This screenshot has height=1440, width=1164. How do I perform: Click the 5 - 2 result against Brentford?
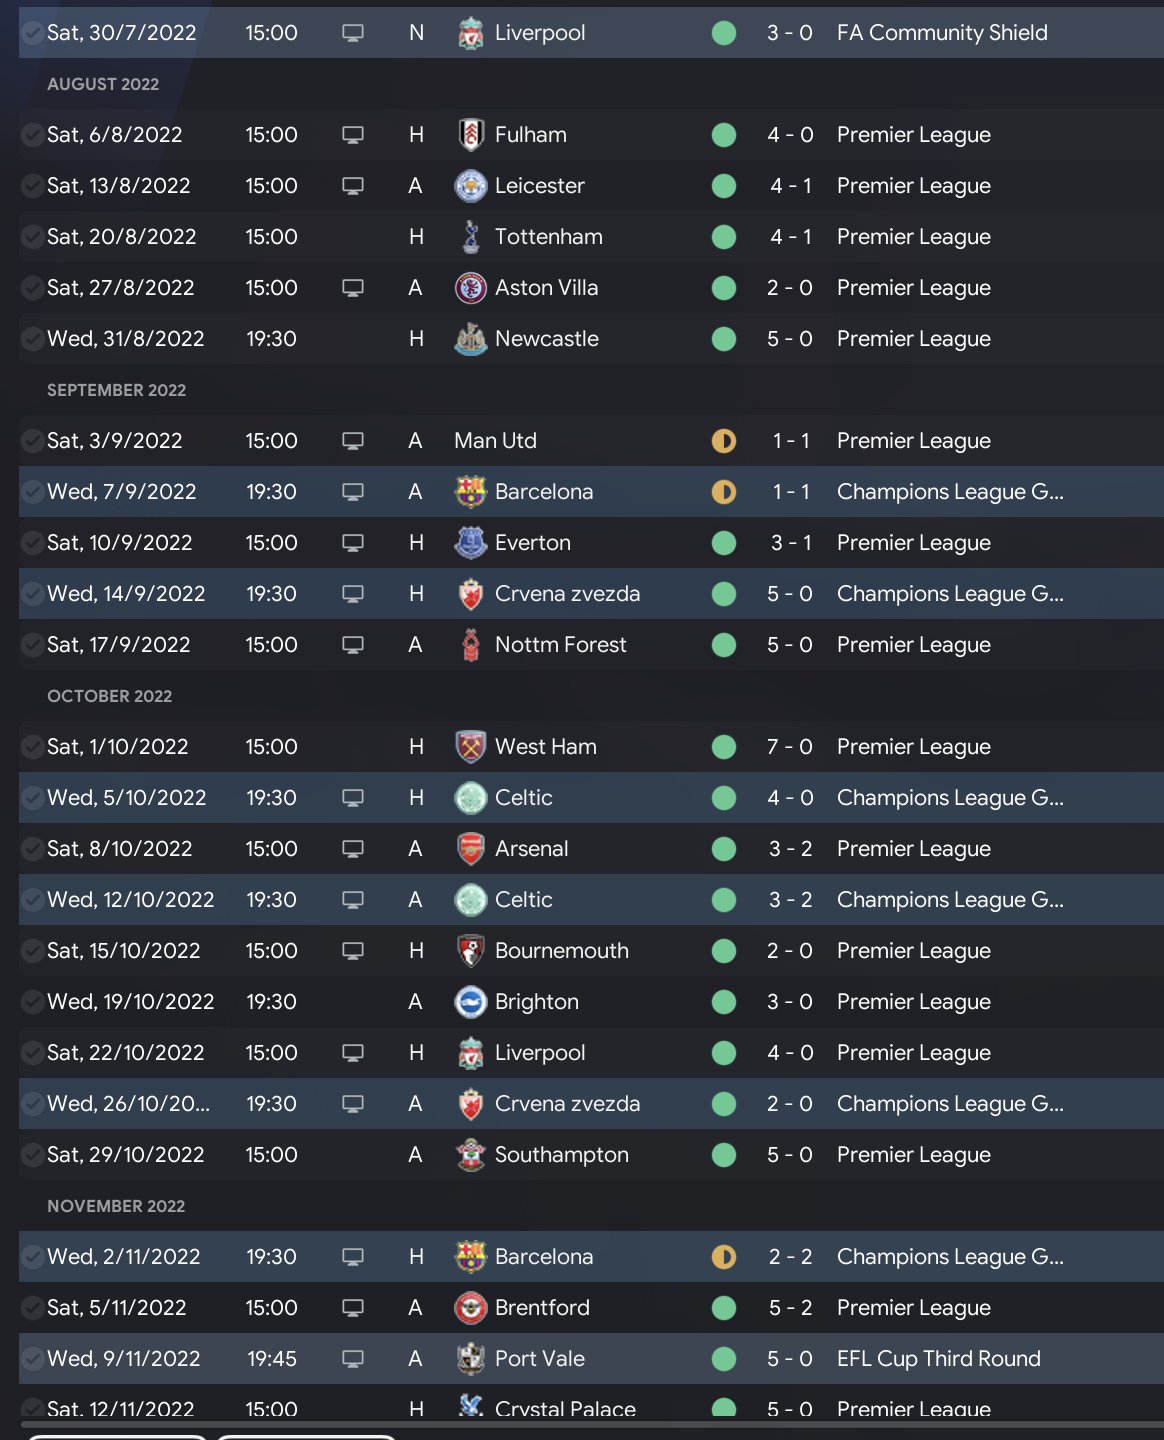790,1308
